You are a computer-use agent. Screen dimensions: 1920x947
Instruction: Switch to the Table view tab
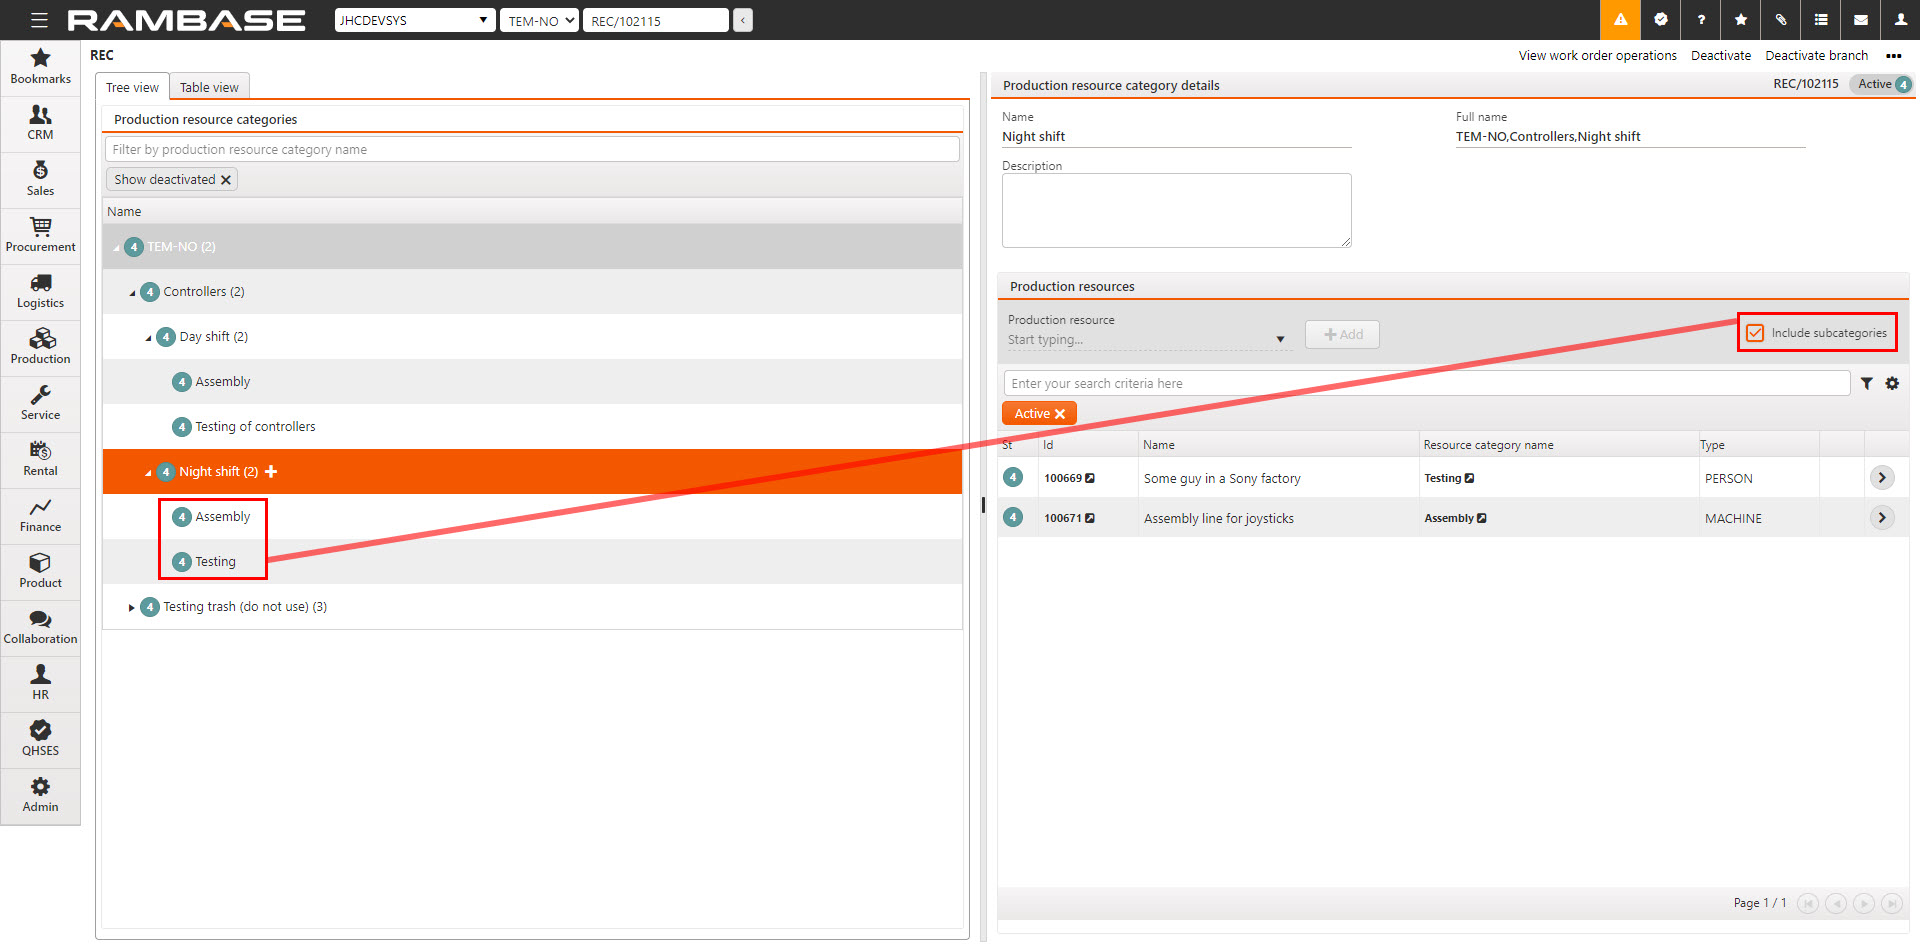pos(209,87)
